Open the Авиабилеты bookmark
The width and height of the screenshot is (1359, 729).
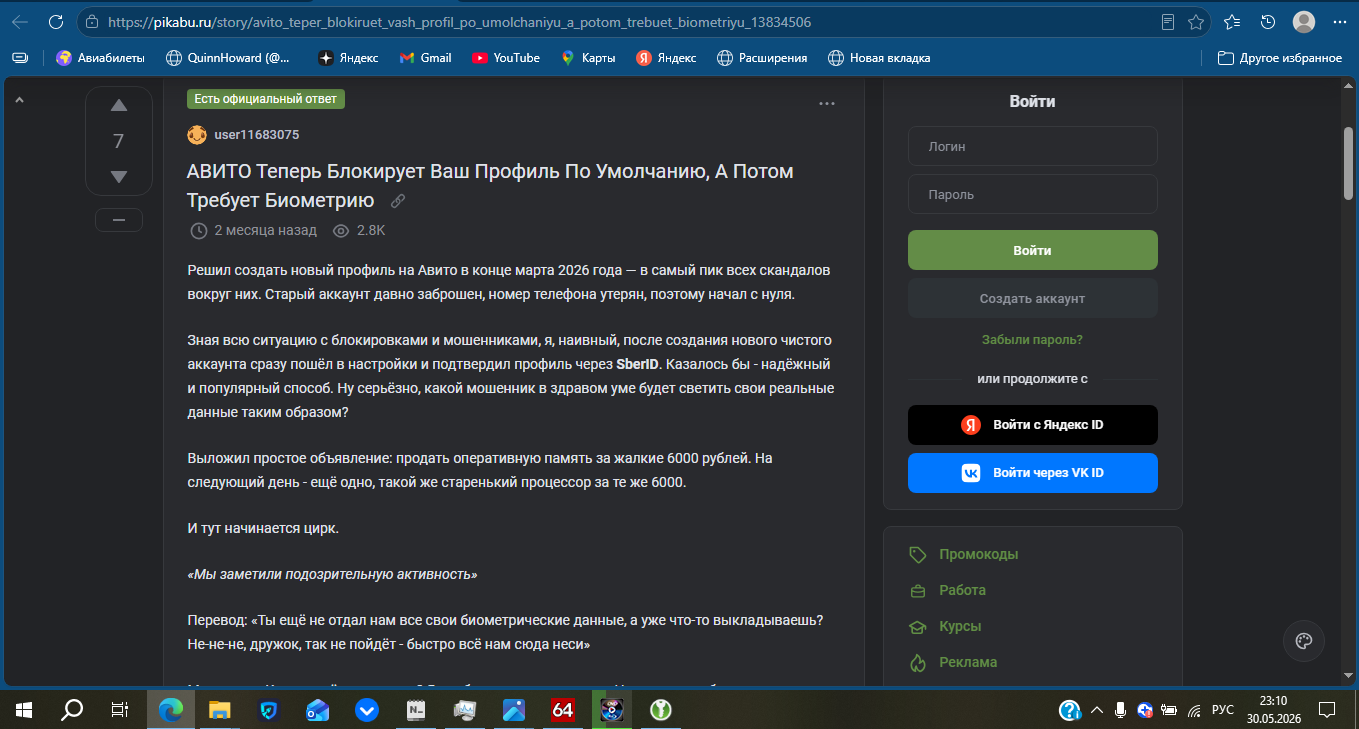pos(100,58)
